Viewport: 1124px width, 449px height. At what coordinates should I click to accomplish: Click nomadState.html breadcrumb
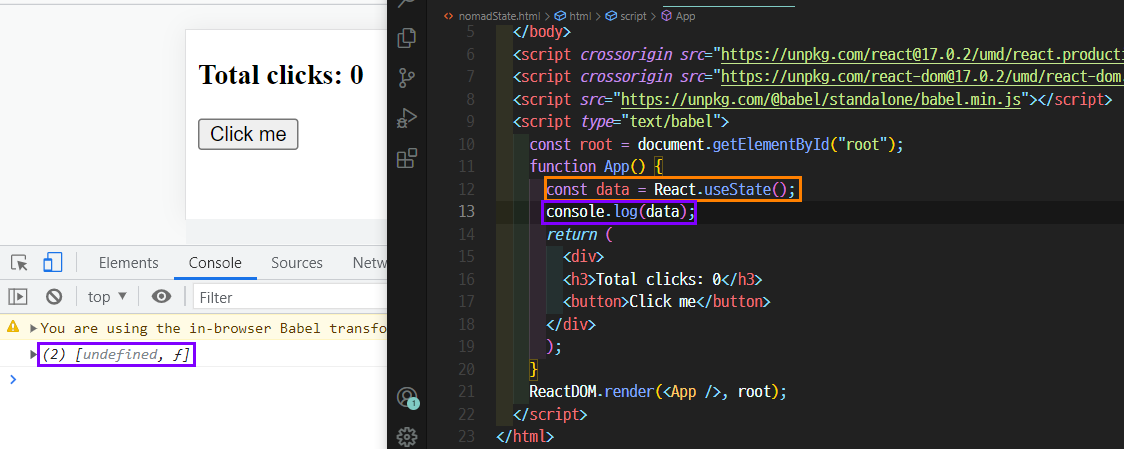[498, 16]
